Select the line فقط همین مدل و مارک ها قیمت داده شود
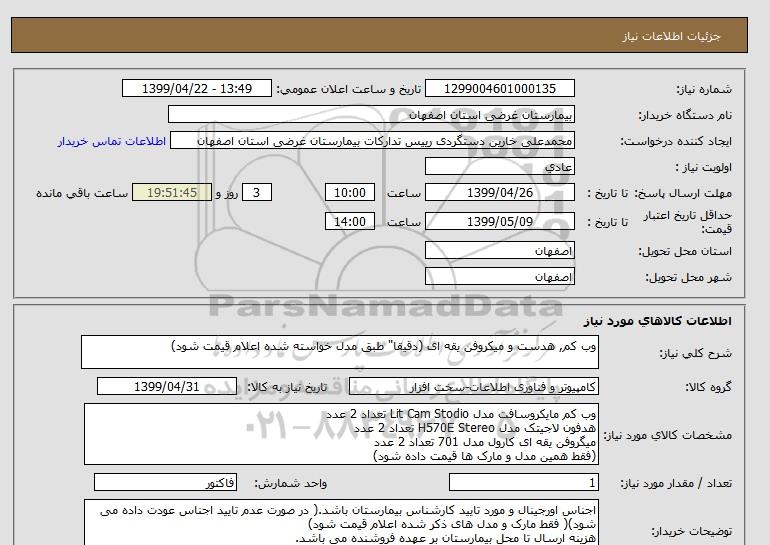This screenshot has height=545, width=770. coord(485,456)
